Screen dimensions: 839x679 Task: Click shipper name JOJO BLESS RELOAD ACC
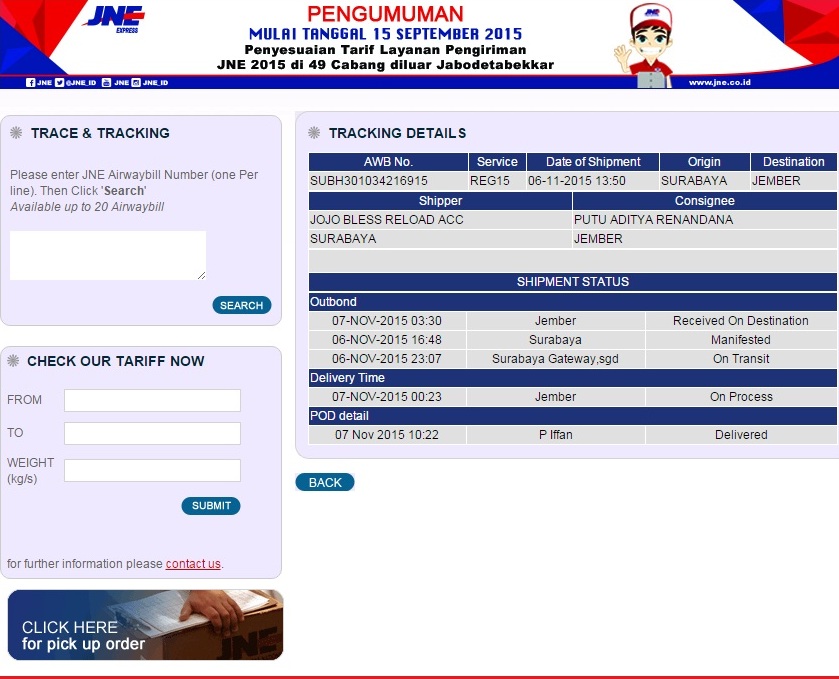click(x=387, y=219)
